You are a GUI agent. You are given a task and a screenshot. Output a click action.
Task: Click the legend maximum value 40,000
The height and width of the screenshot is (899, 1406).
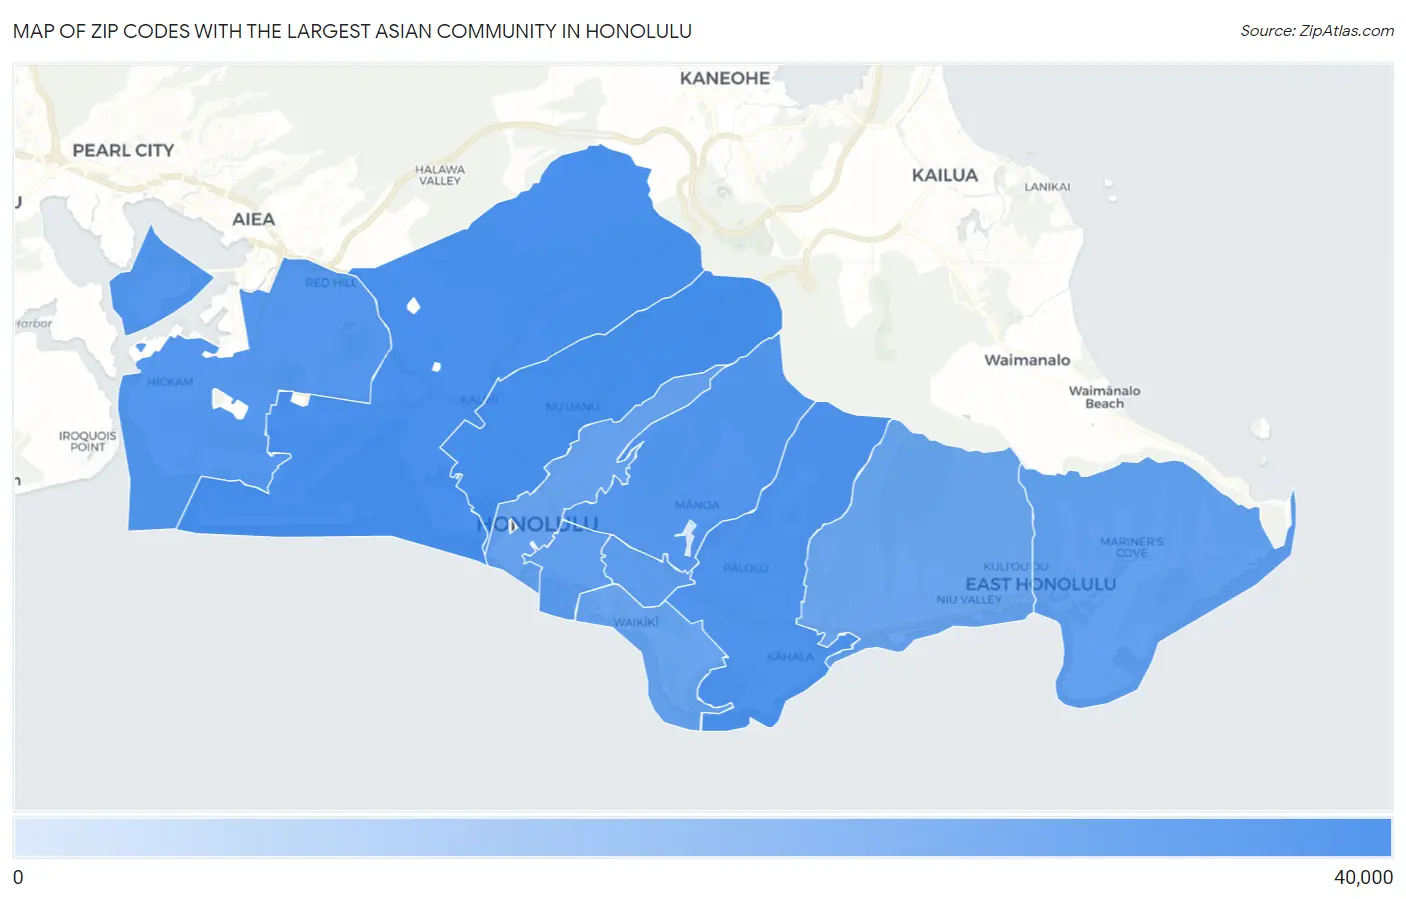(1363, 877)
